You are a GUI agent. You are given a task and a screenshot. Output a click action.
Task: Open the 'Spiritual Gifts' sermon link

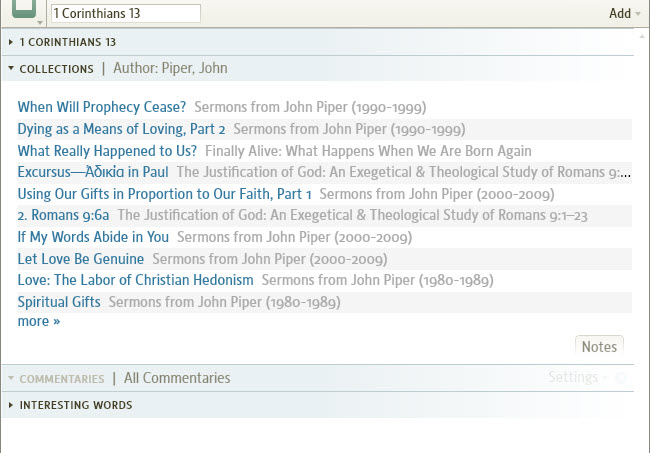[59, 302]
